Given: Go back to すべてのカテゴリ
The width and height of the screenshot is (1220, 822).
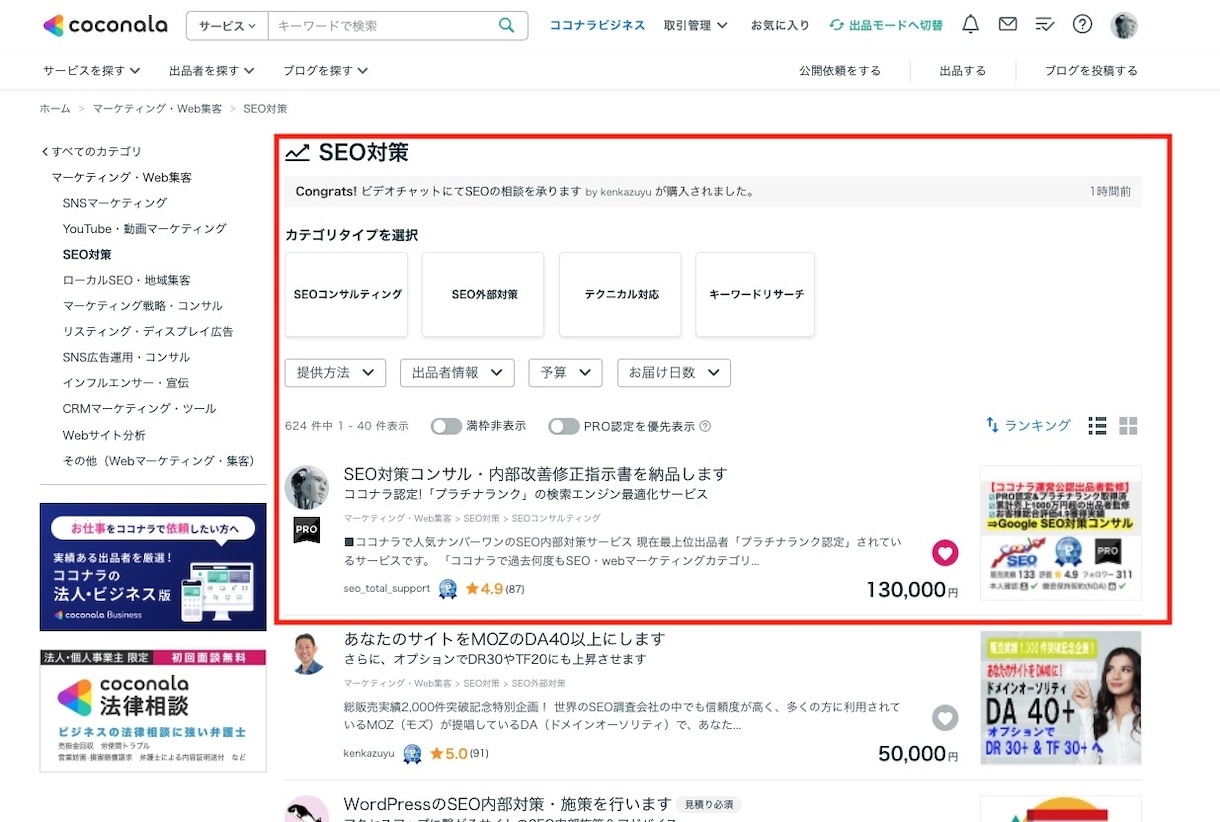Looking at the screenshot, I should coord(91,152).
